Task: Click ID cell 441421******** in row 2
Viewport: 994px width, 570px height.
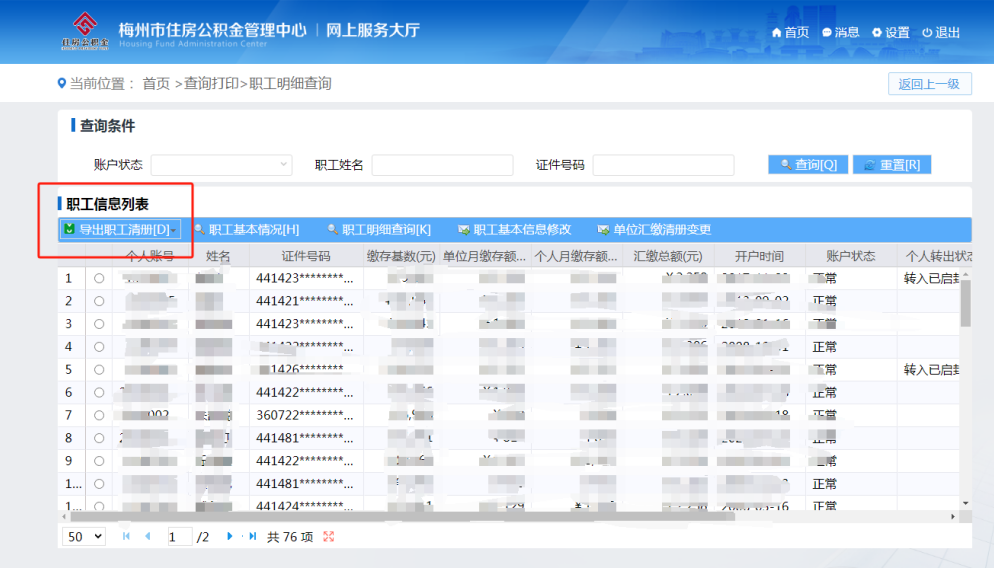Action: 304,301
